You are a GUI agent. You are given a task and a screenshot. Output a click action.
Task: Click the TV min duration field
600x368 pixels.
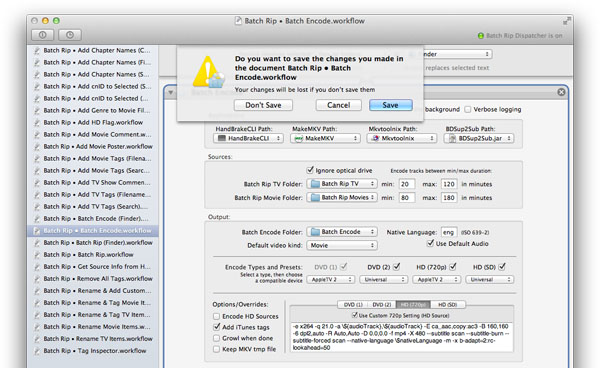407,184
